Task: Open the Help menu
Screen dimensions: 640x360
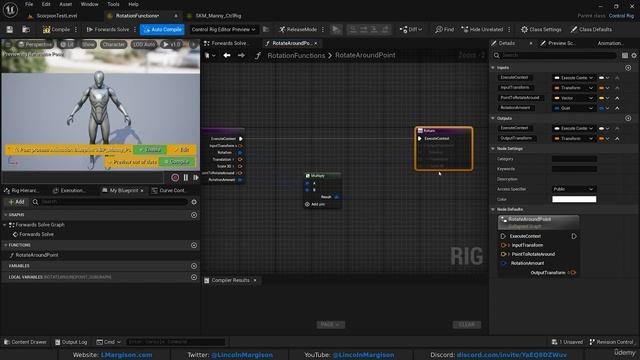Action: click(133, 4)
